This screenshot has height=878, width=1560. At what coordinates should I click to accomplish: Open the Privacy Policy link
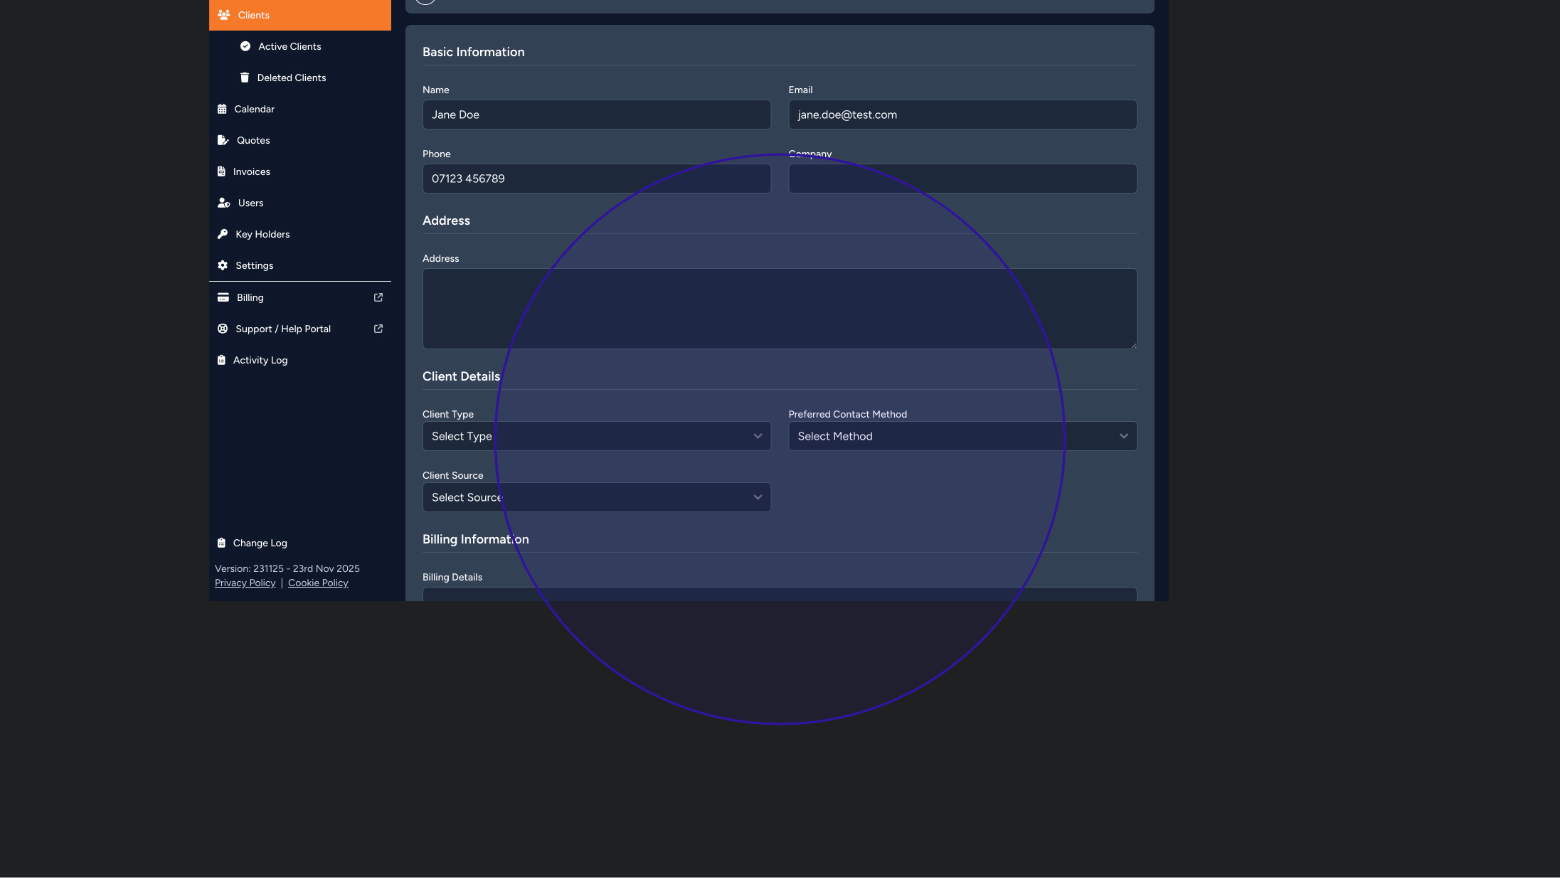(x=245, y=583)
